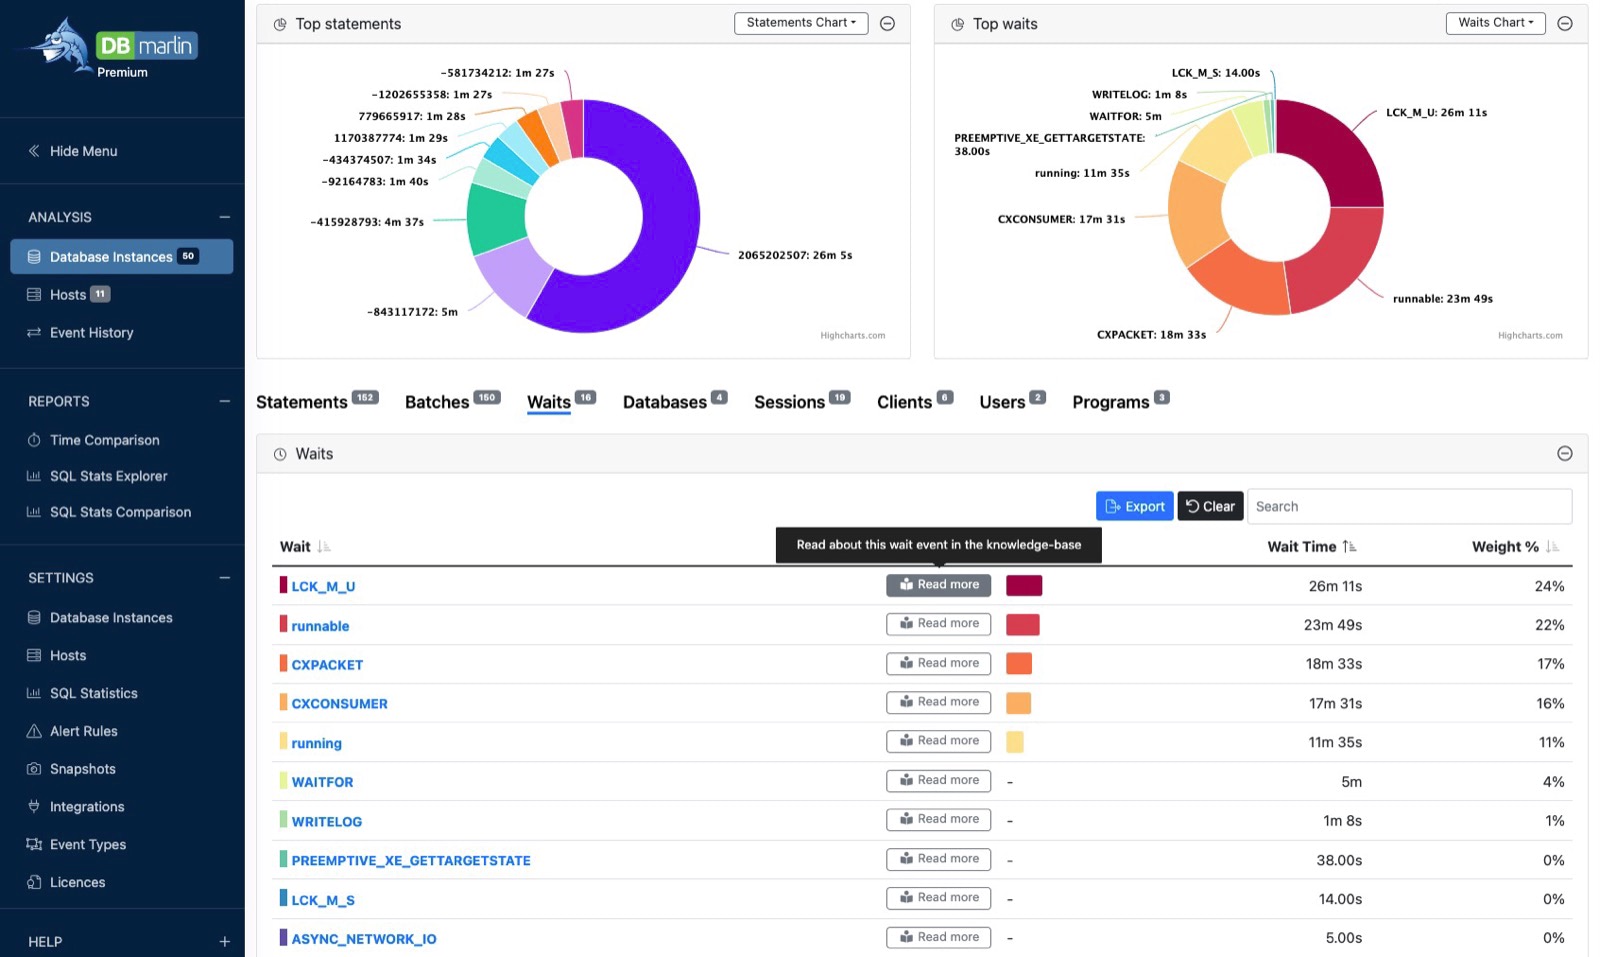Open SQL Stats Comparison
This screenshot has height=957, width=1600.
109,512
